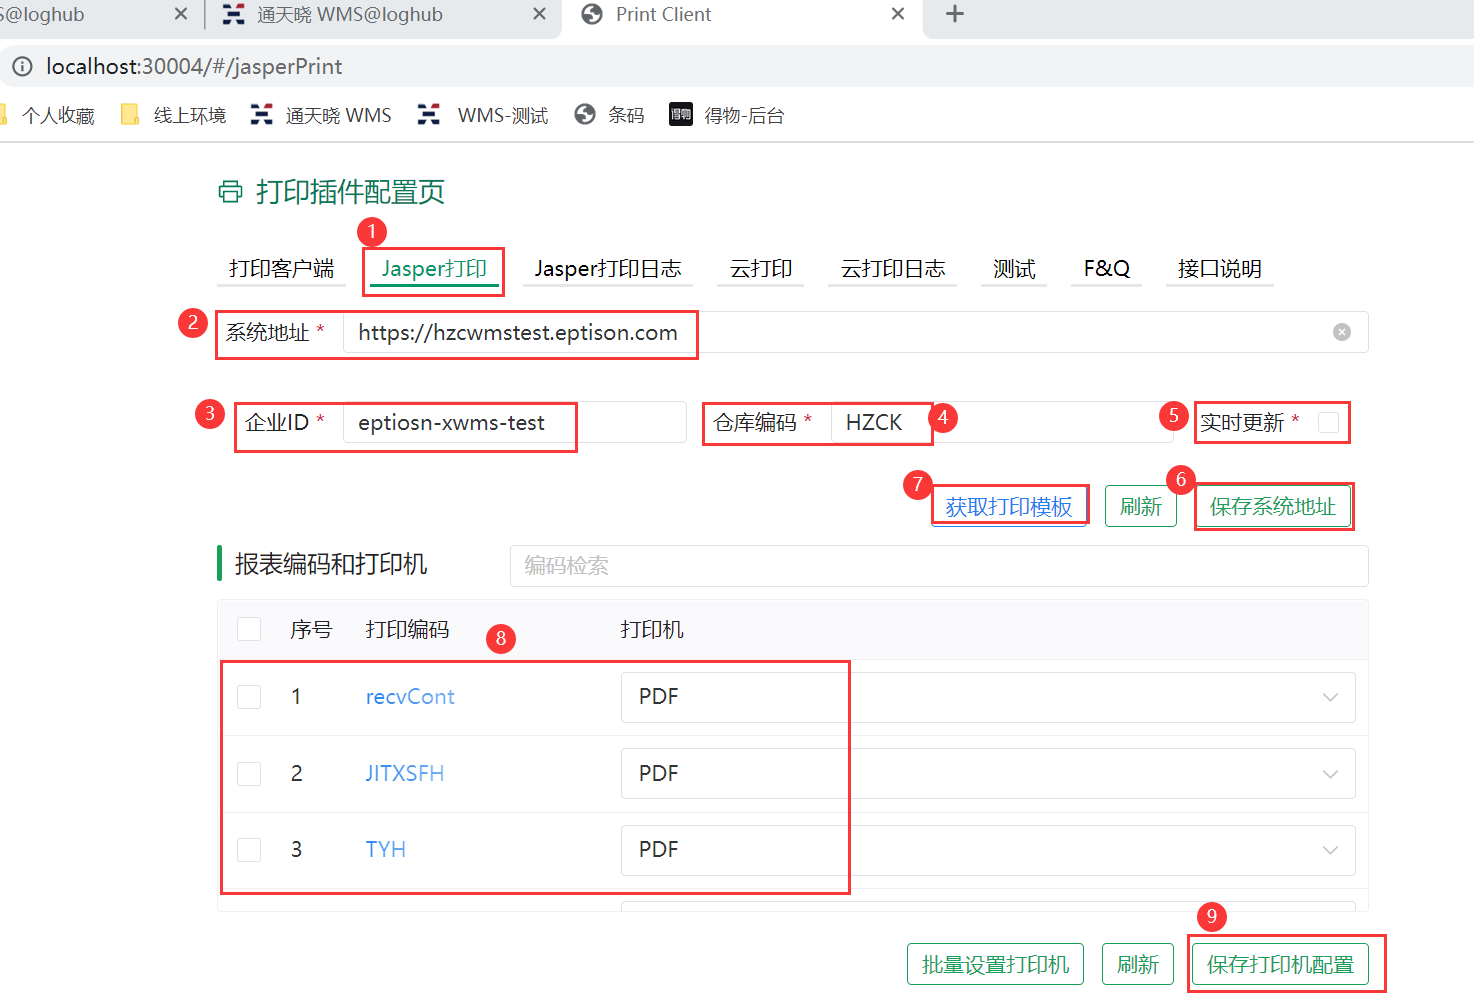
Task: Clear the 系统地址 field with the X icon
Action: click(x=1341, y=332)
